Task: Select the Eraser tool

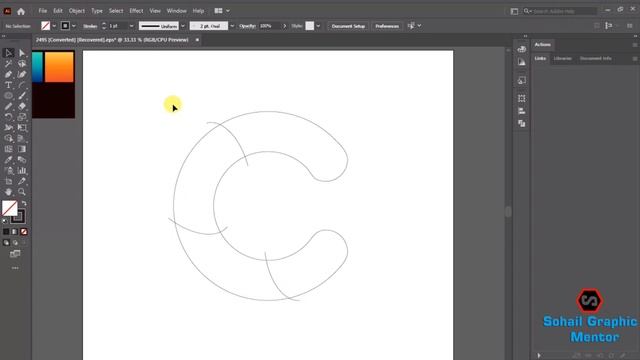Action: click(22, 106)
